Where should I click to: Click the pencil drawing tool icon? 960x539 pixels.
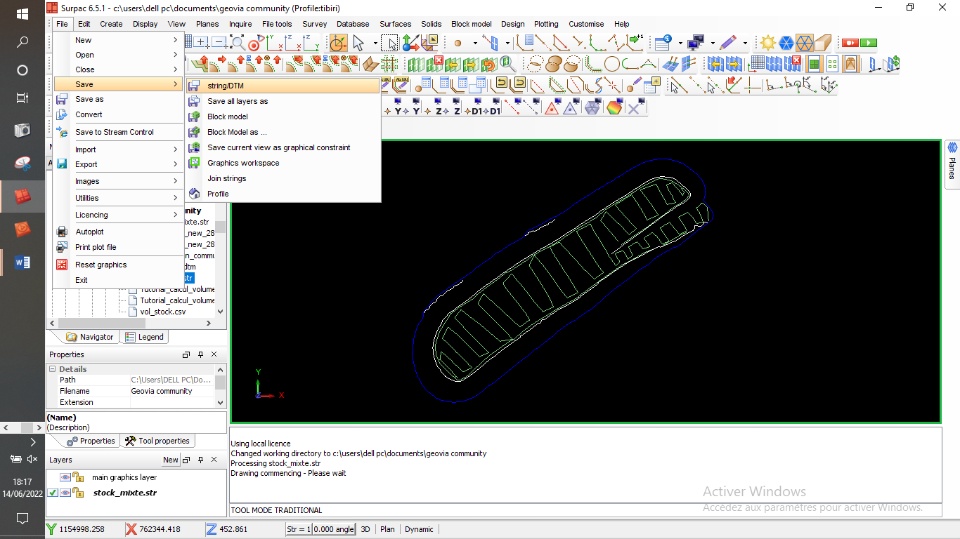click(x=727, y=42)
